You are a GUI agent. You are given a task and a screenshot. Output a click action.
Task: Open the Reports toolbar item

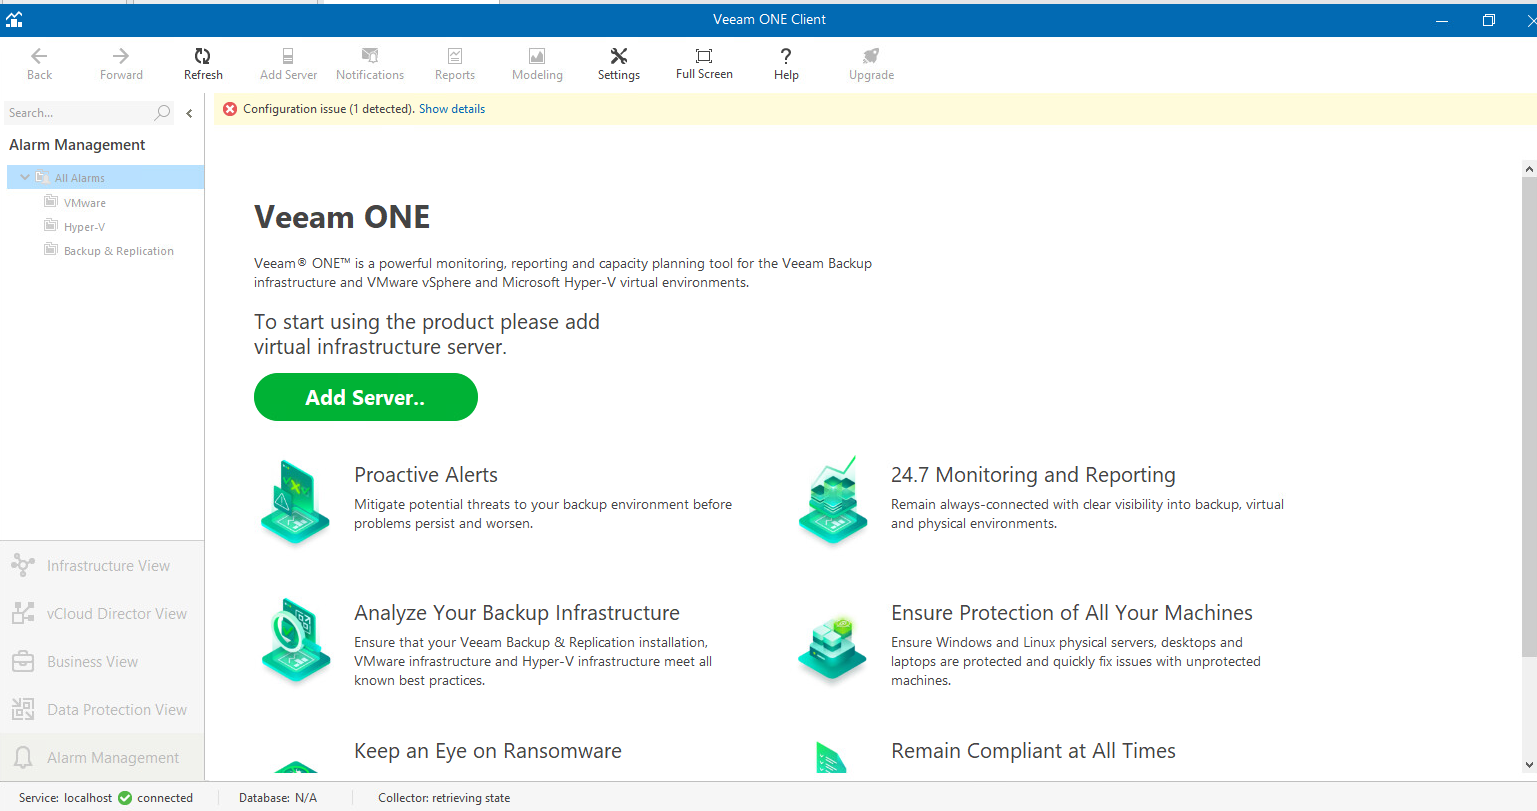455,64
